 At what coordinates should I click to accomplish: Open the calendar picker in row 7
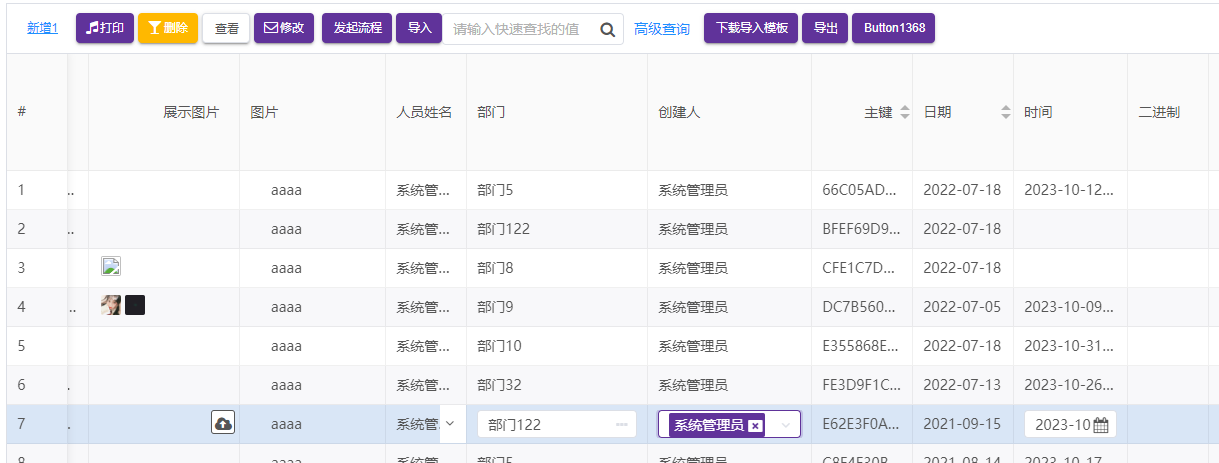(1101, 425)
